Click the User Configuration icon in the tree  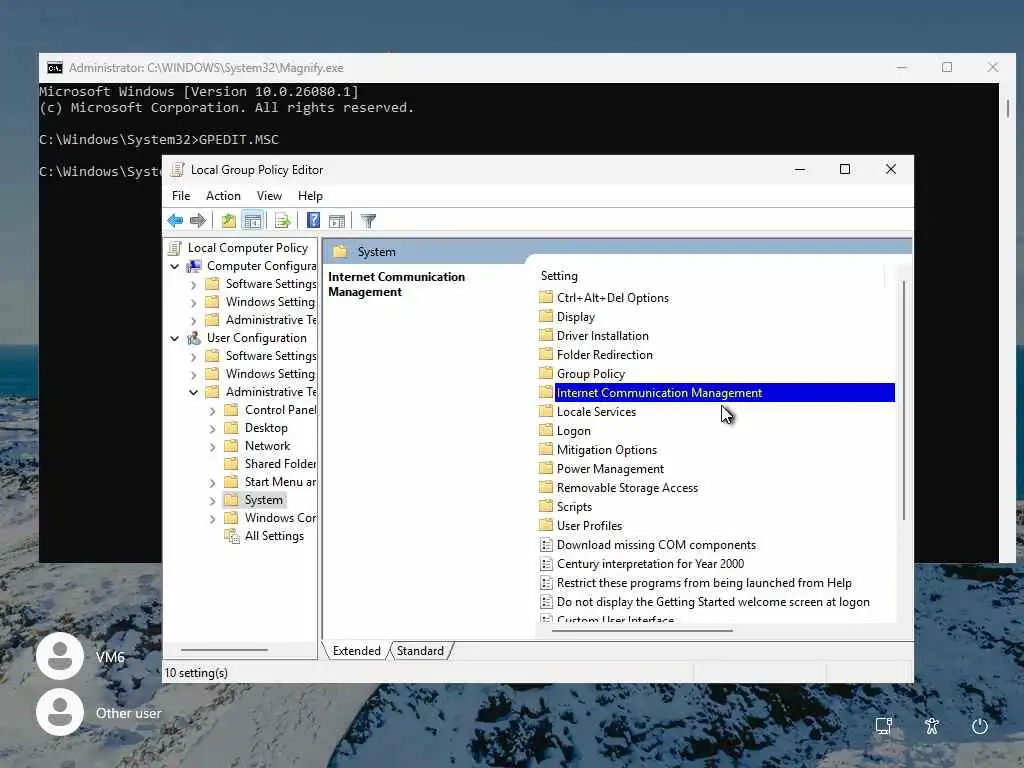tap(194, 338)
